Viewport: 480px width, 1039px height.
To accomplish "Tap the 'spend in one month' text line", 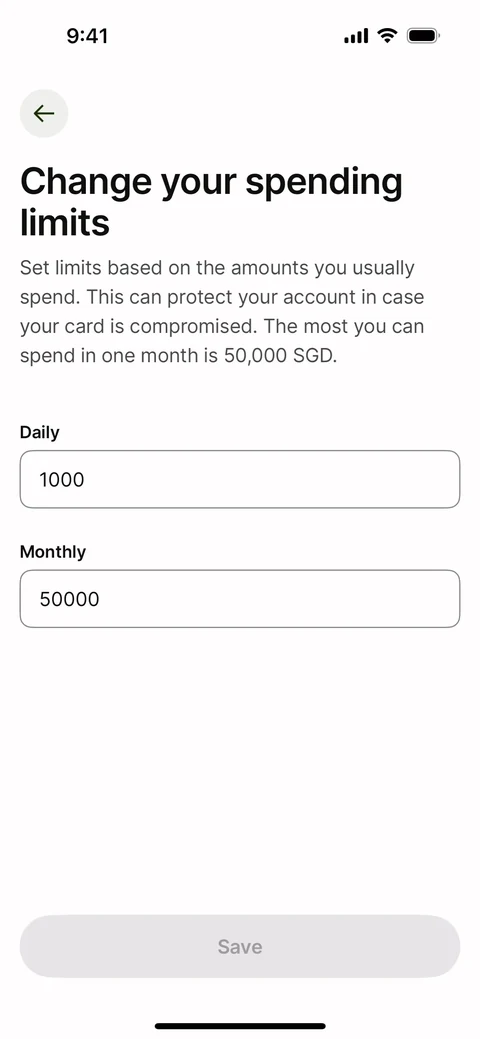I will coord(103,356).
